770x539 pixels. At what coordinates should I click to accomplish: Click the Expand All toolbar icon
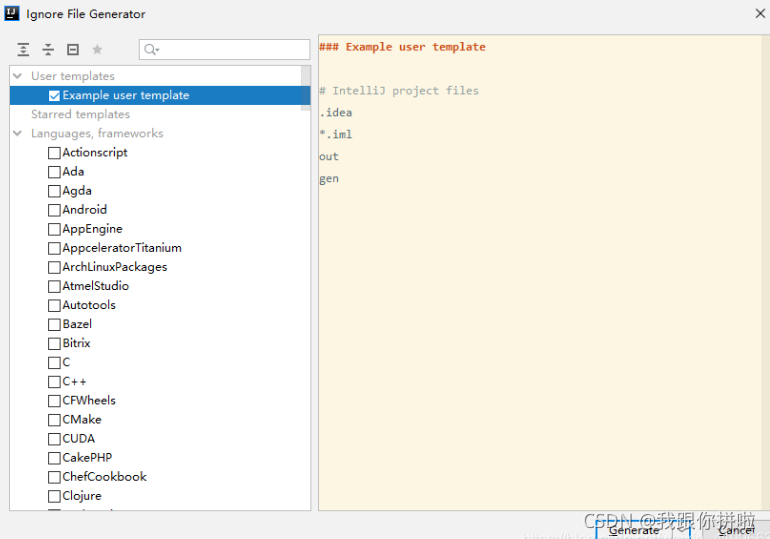click(23, 50)
